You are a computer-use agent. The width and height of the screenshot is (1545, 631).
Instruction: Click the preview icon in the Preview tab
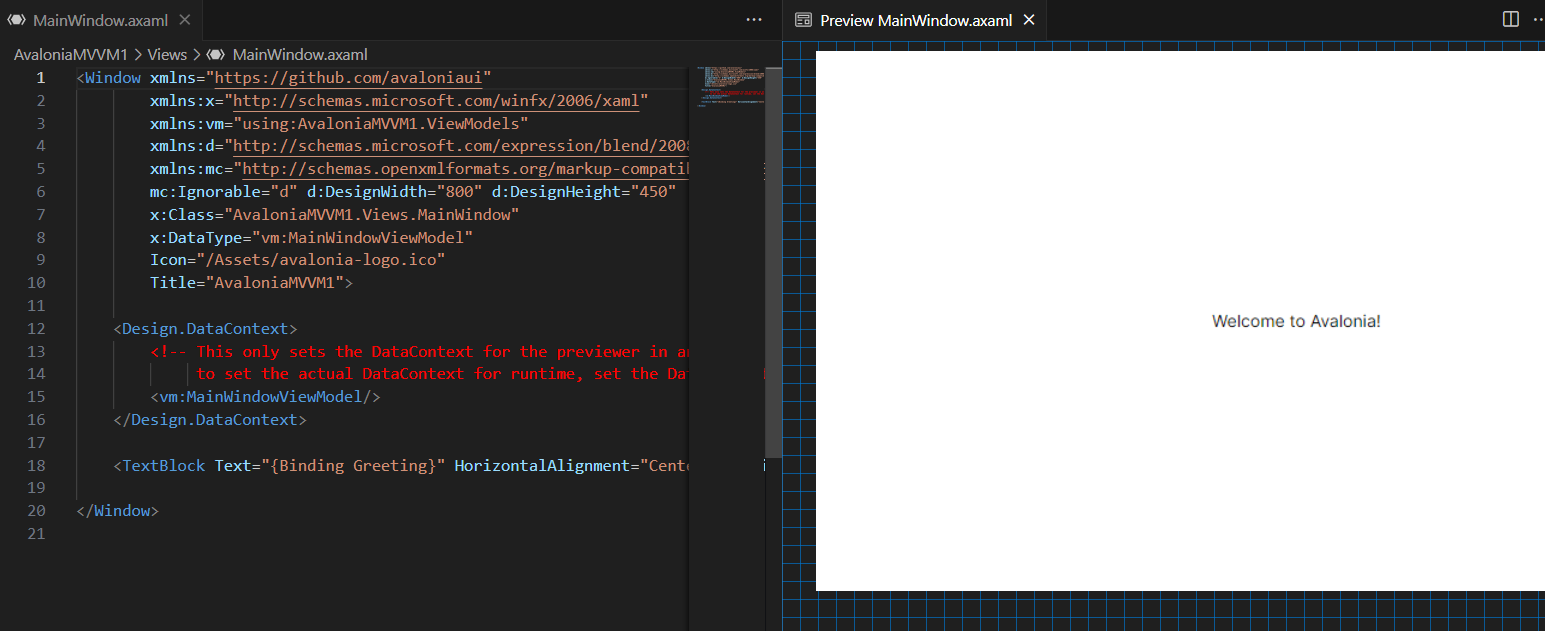(802, 20)
